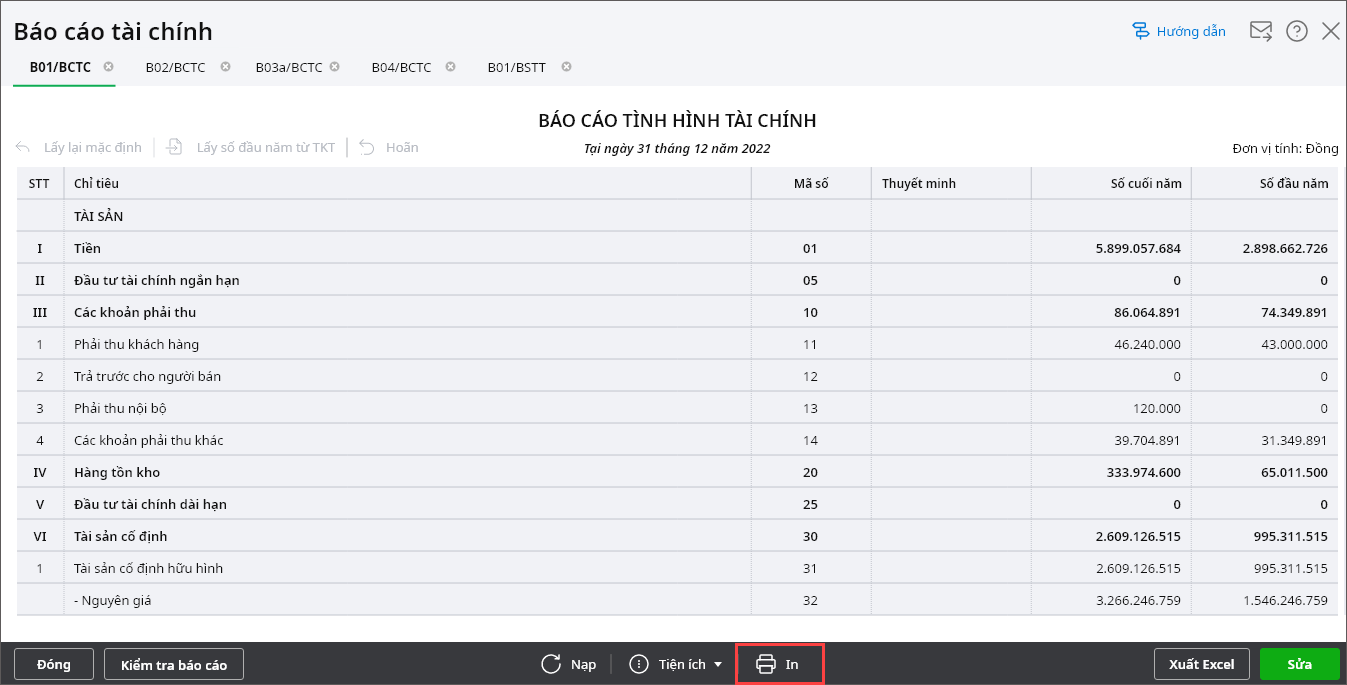Expand the Tiện ích dropdown arrow
The width and height of the screenshot is (1347, 685).
[718, 665]
